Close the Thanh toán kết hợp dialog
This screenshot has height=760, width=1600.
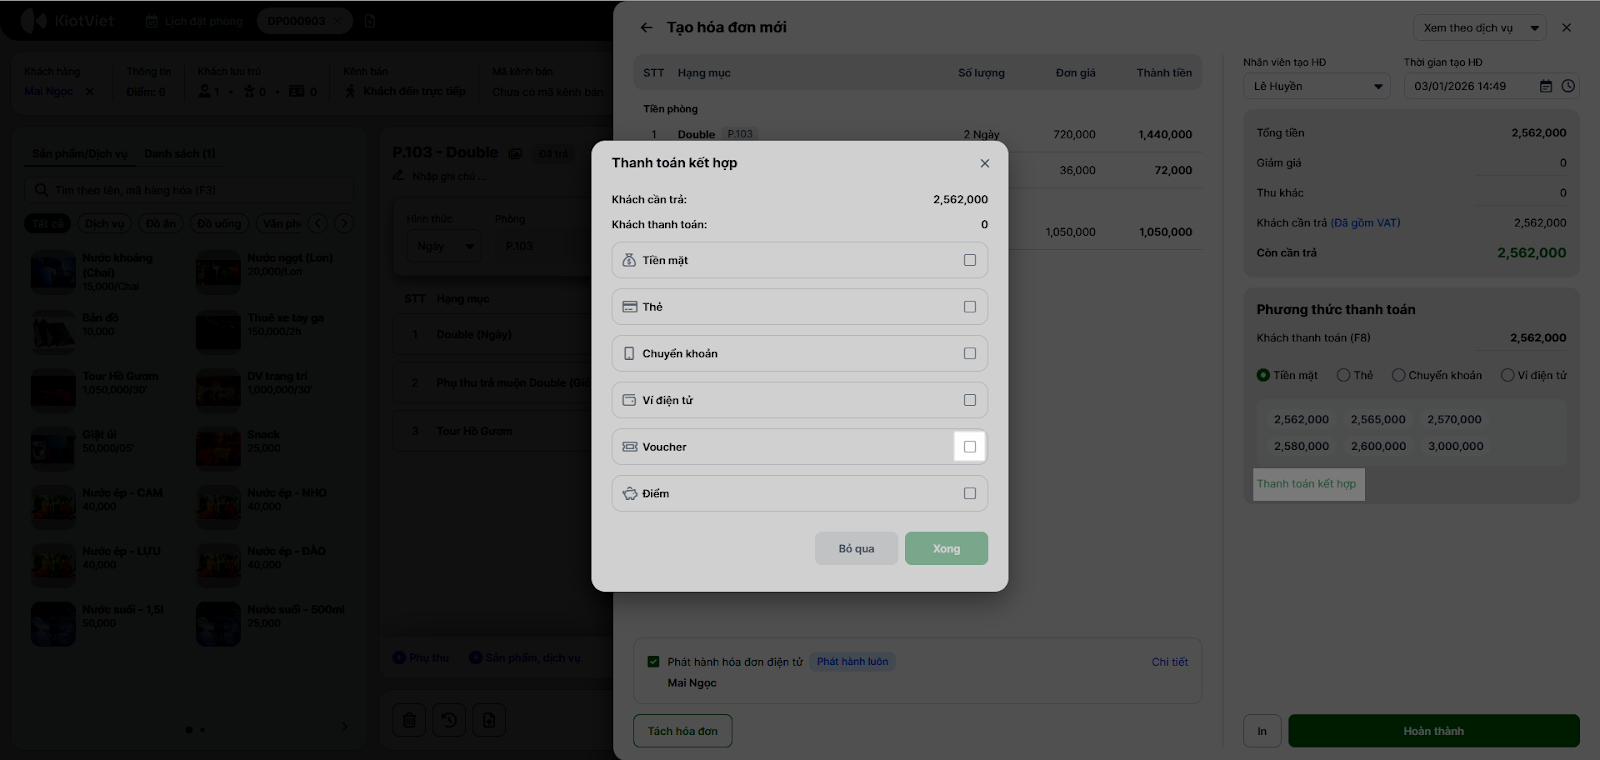985,163
